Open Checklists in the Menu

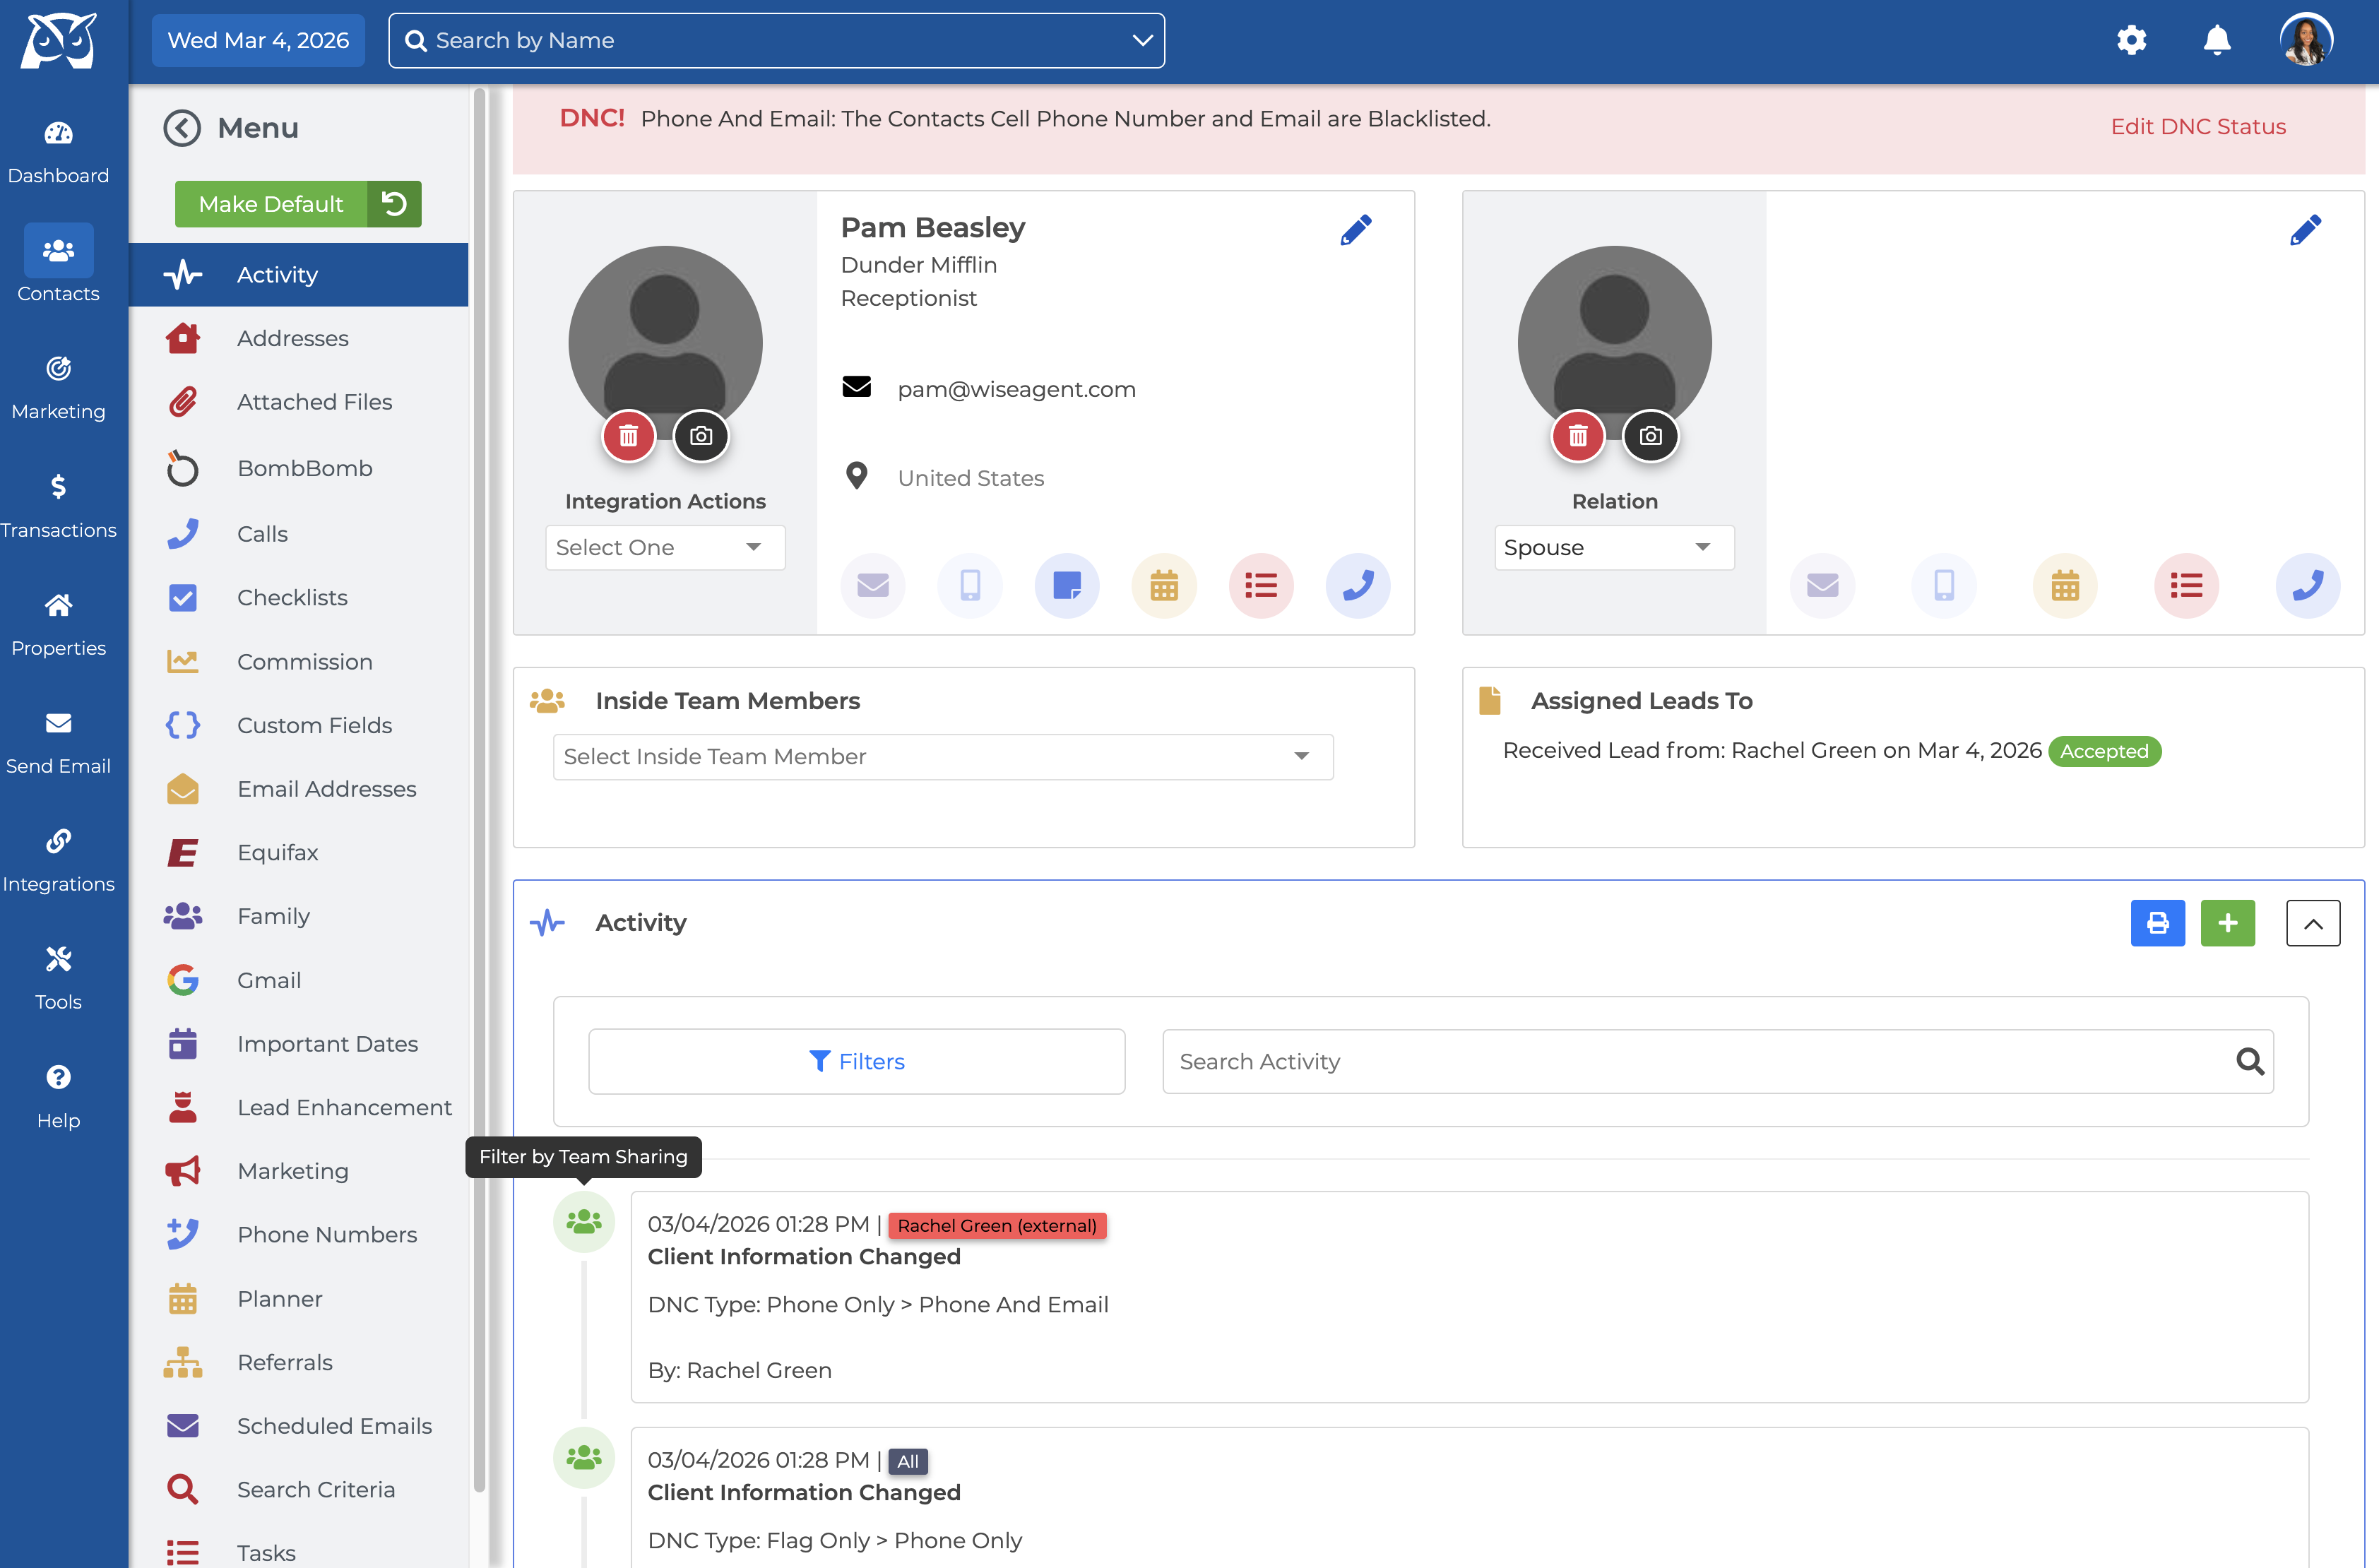coord(299,598)
